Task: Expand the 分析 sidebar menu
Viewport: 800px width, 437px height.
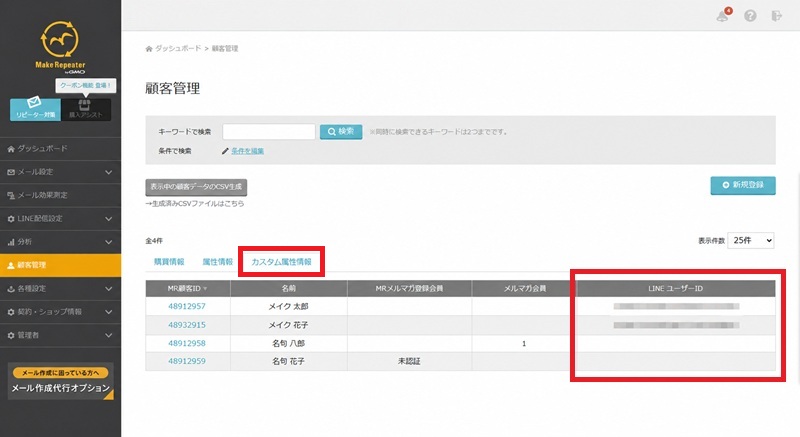Action: point(60,242)
